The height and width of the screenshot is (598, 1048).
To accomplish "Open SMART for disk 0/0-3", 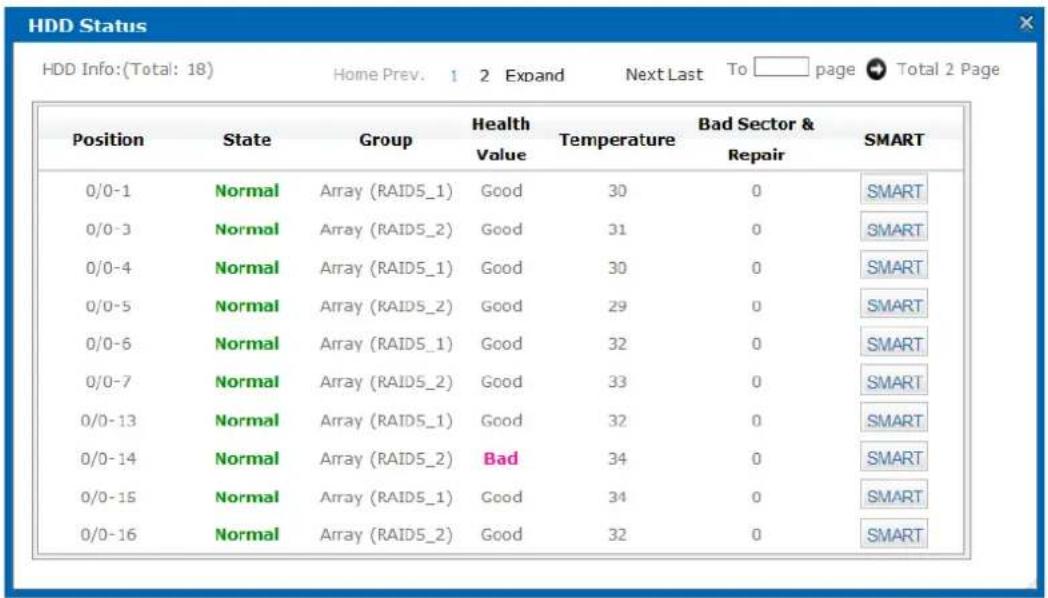I will 894,229.
